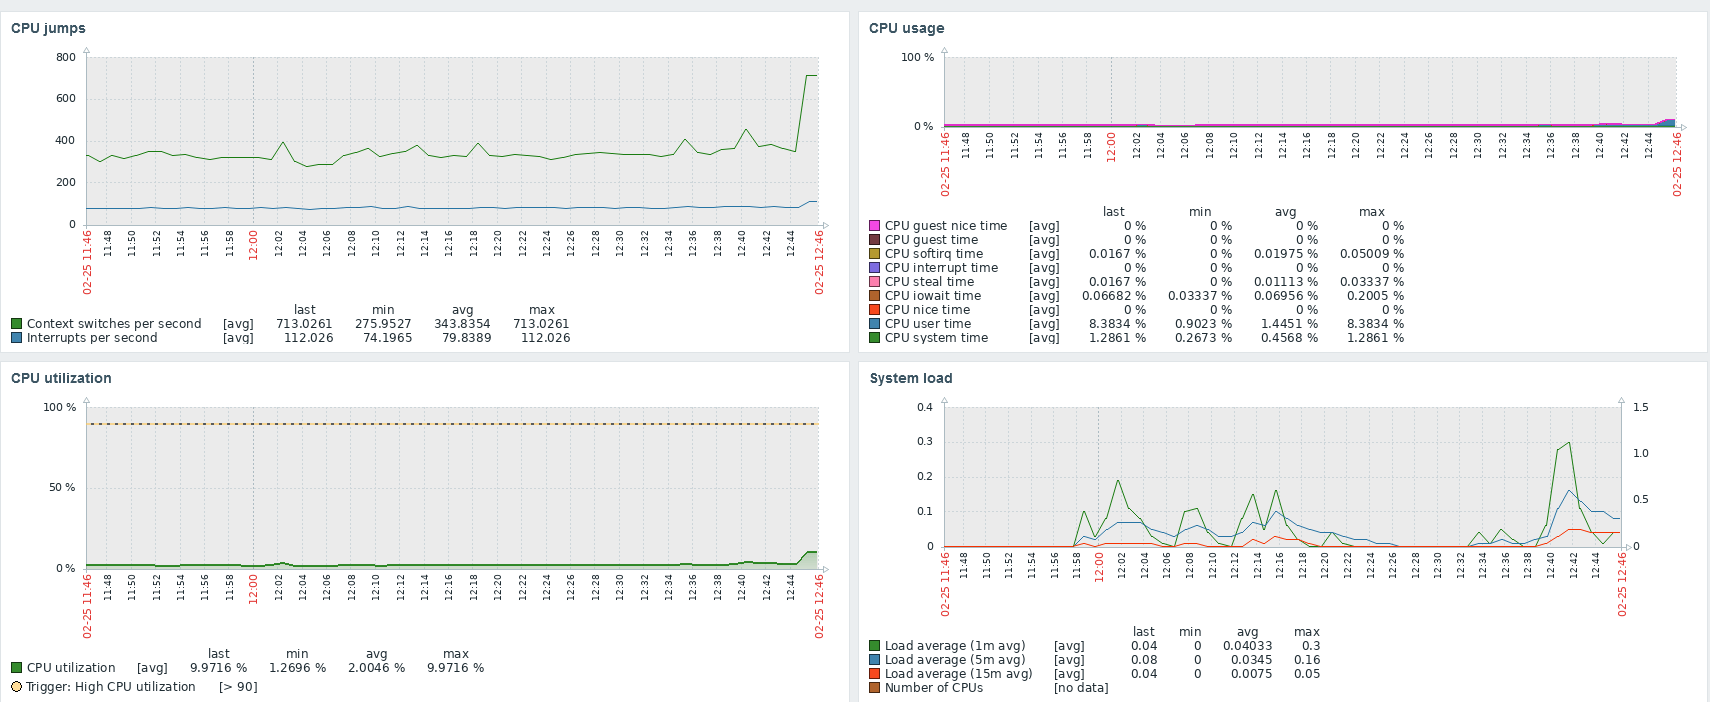Click the Load average (5m avg) swatch

coord(875,660)
